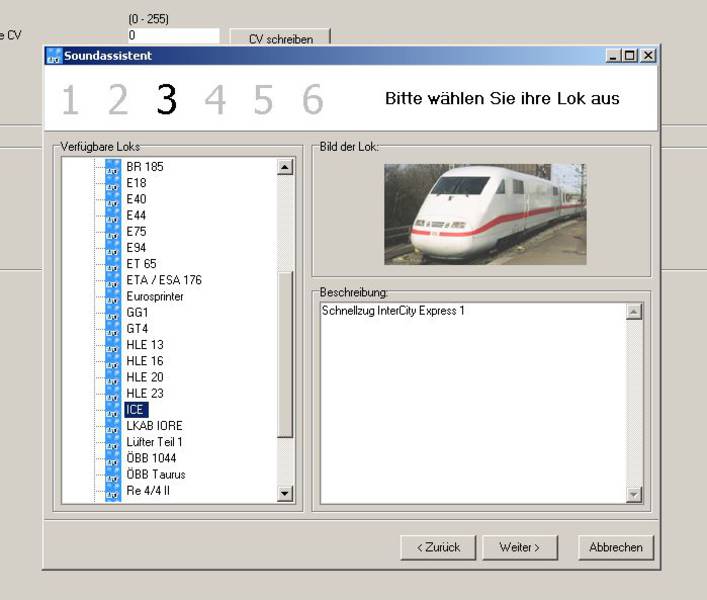Click the icon beside LKAB IORE

[113, 426]
